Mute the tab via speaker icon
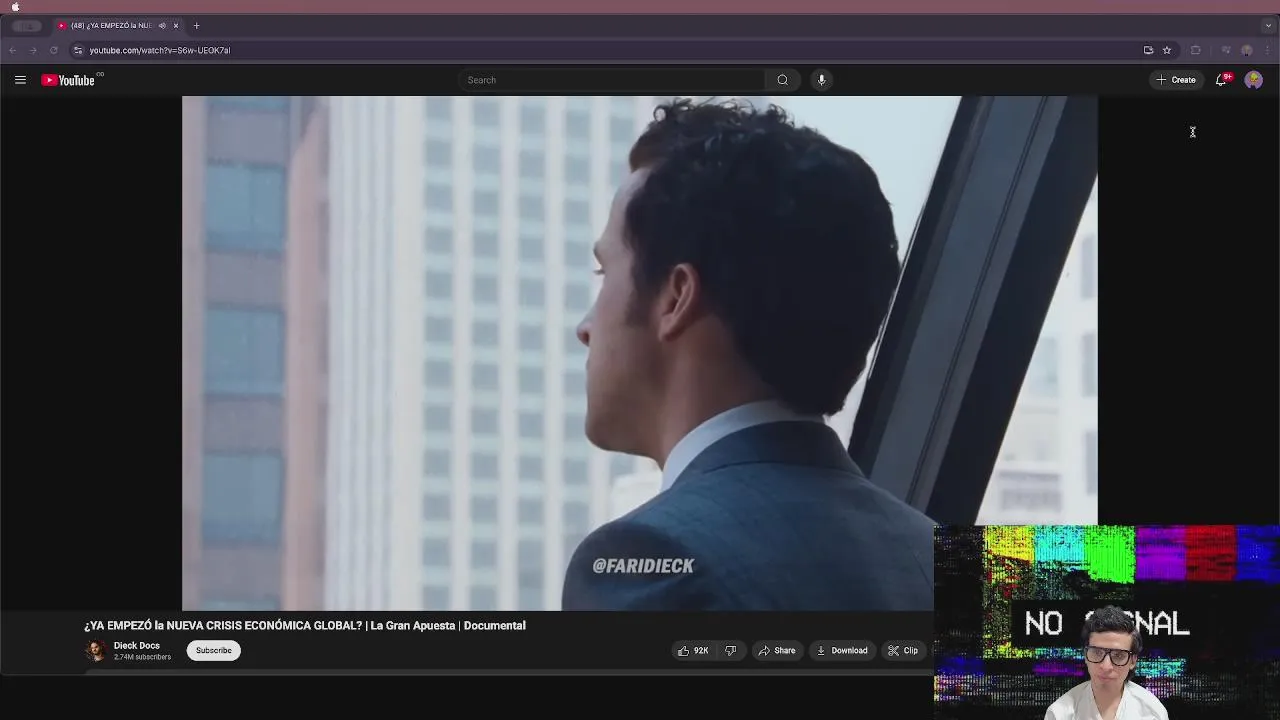The image size is (1280, 720). (x=162, y=26)
